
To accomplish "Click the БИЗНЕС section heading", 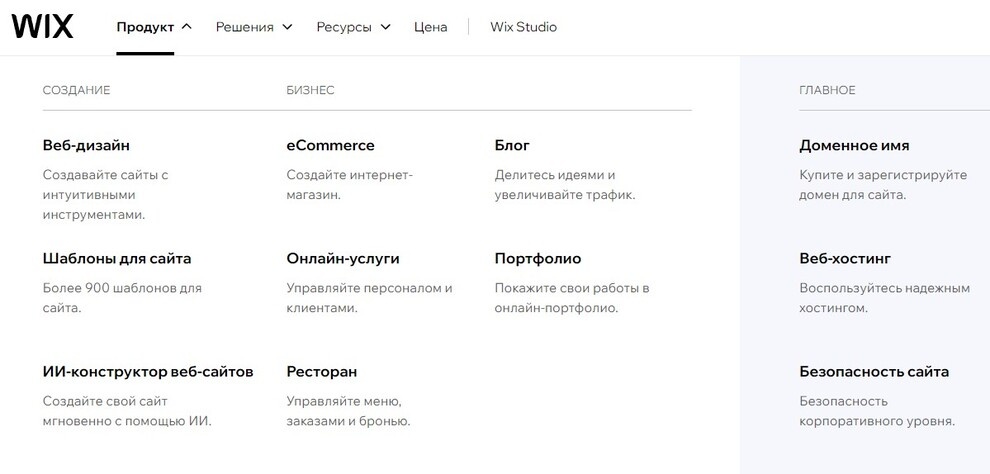I will pyautogui.click(x=310, y=90).
